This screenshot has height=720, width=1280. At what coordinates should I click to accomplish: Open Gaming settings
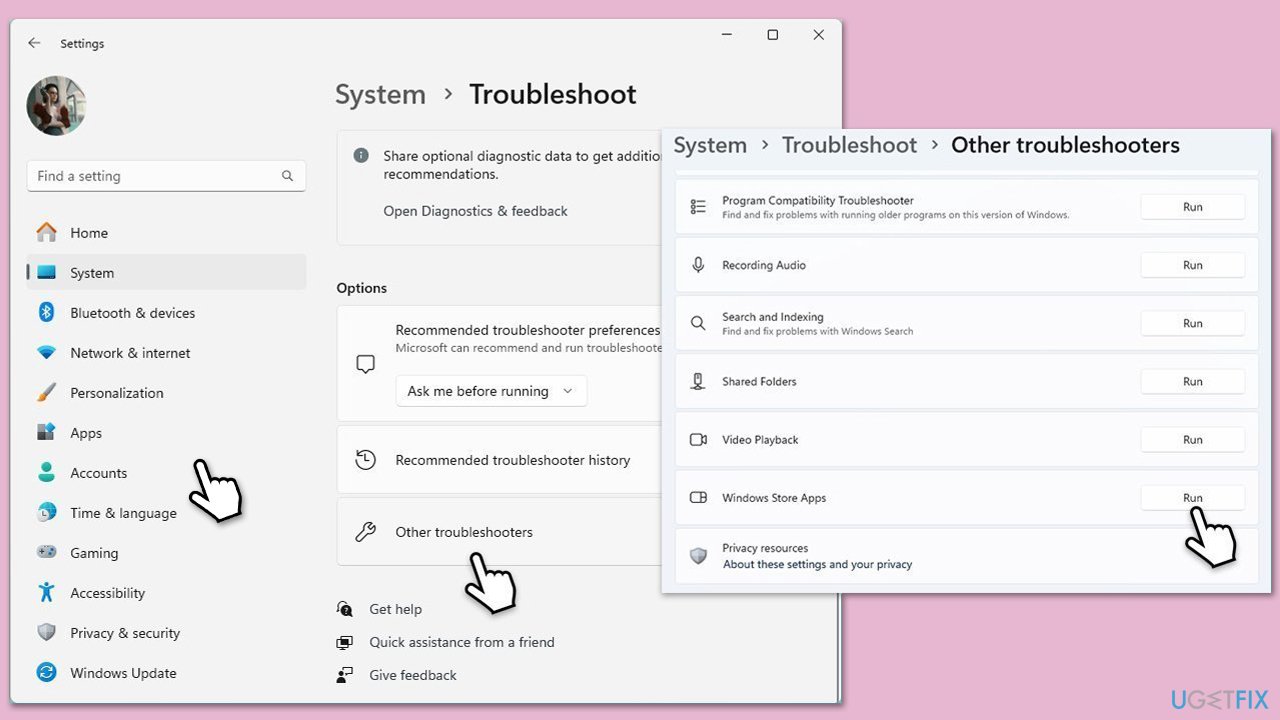166,553
